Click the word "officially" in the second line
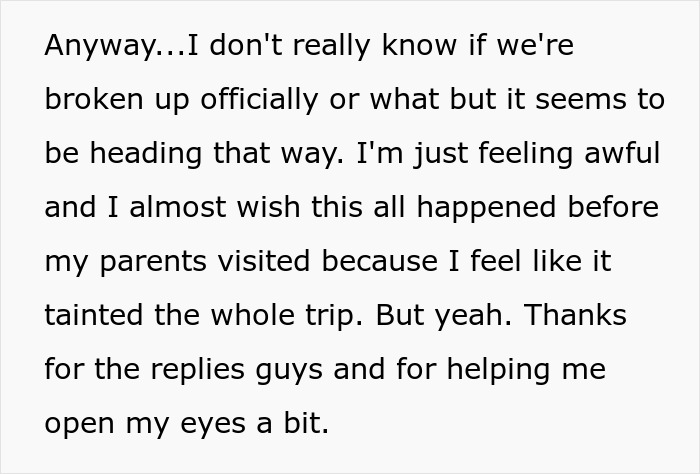The image size is (700, 474). (258, 99)
